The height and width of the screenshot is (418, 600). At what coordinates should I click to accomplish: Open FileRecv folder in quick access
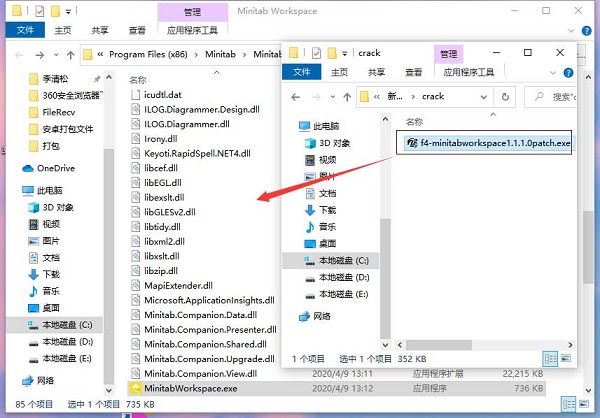coord(52,112)
